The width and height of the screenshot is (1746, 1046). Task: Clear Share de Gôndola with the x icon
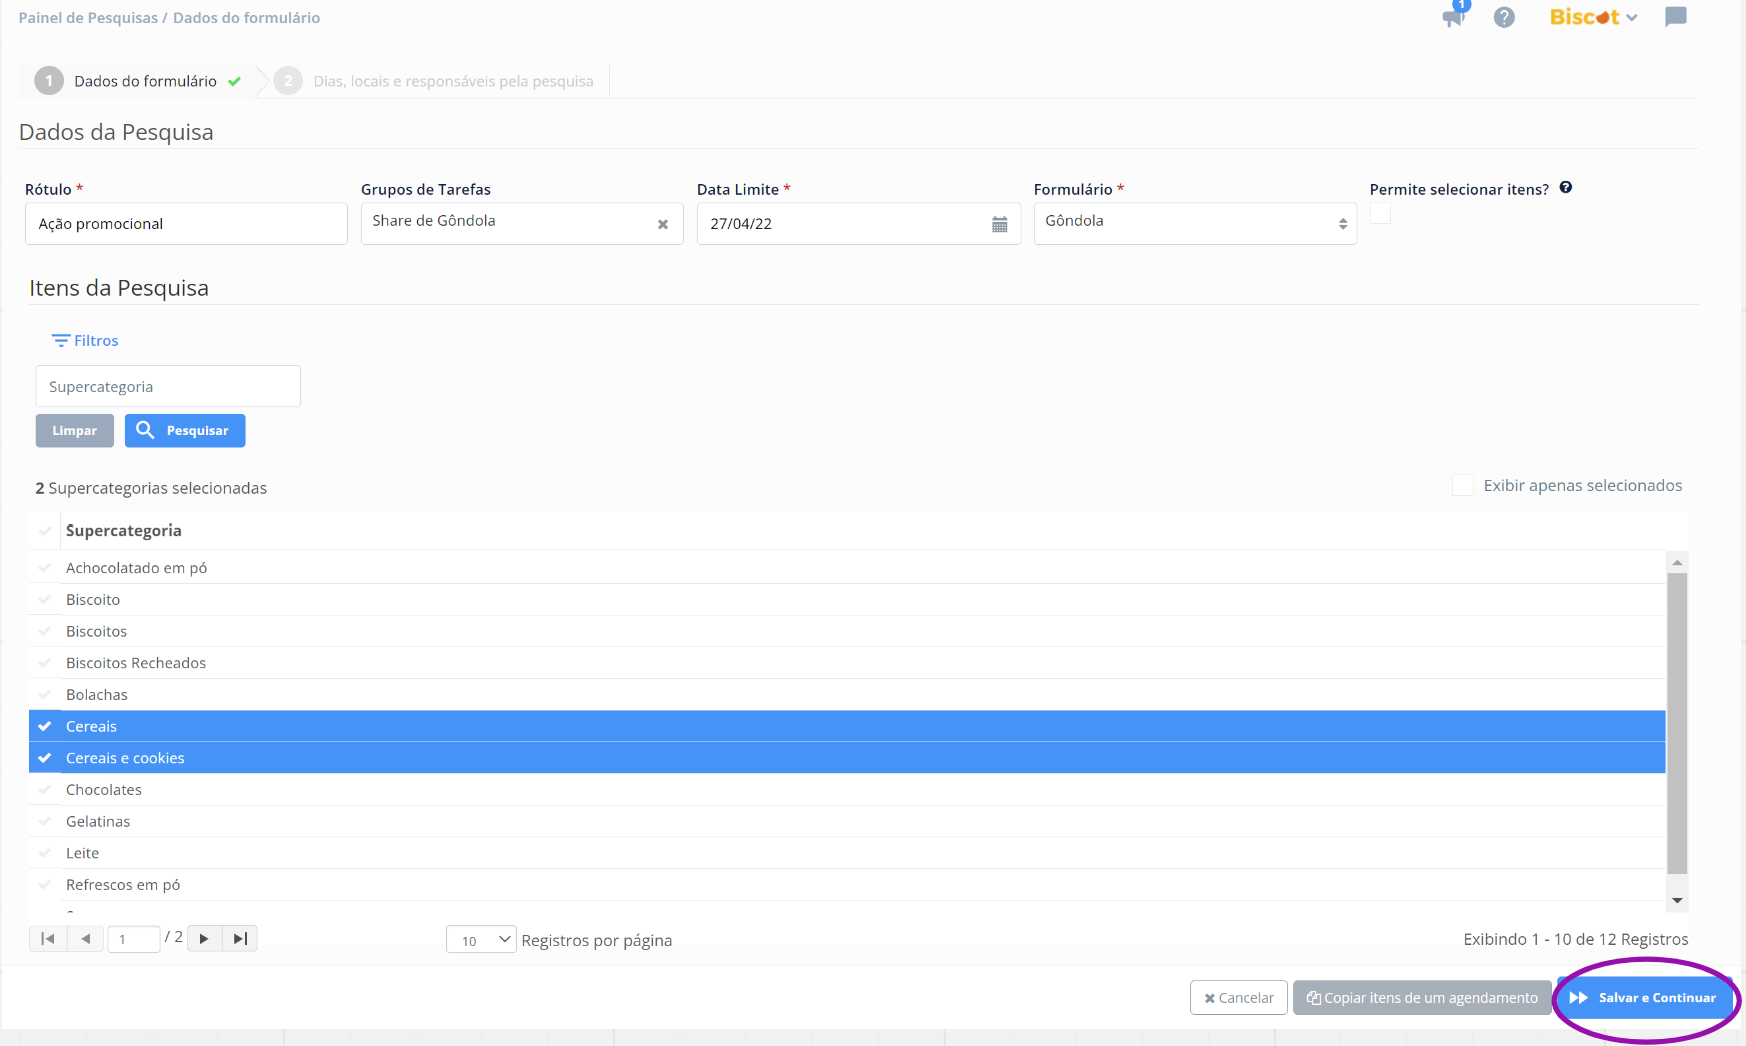[x=662, y=224]
